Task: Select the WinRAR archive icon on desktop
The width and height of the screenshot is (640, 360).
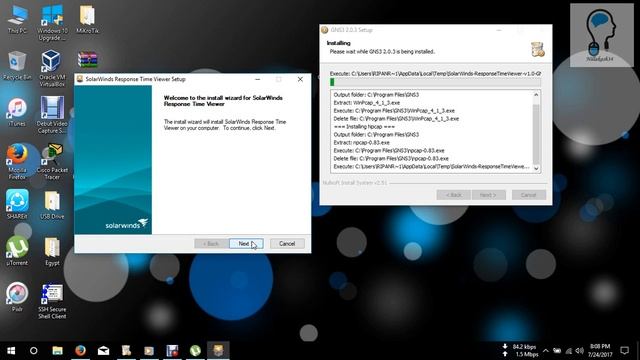Action: tap(87, 60)
